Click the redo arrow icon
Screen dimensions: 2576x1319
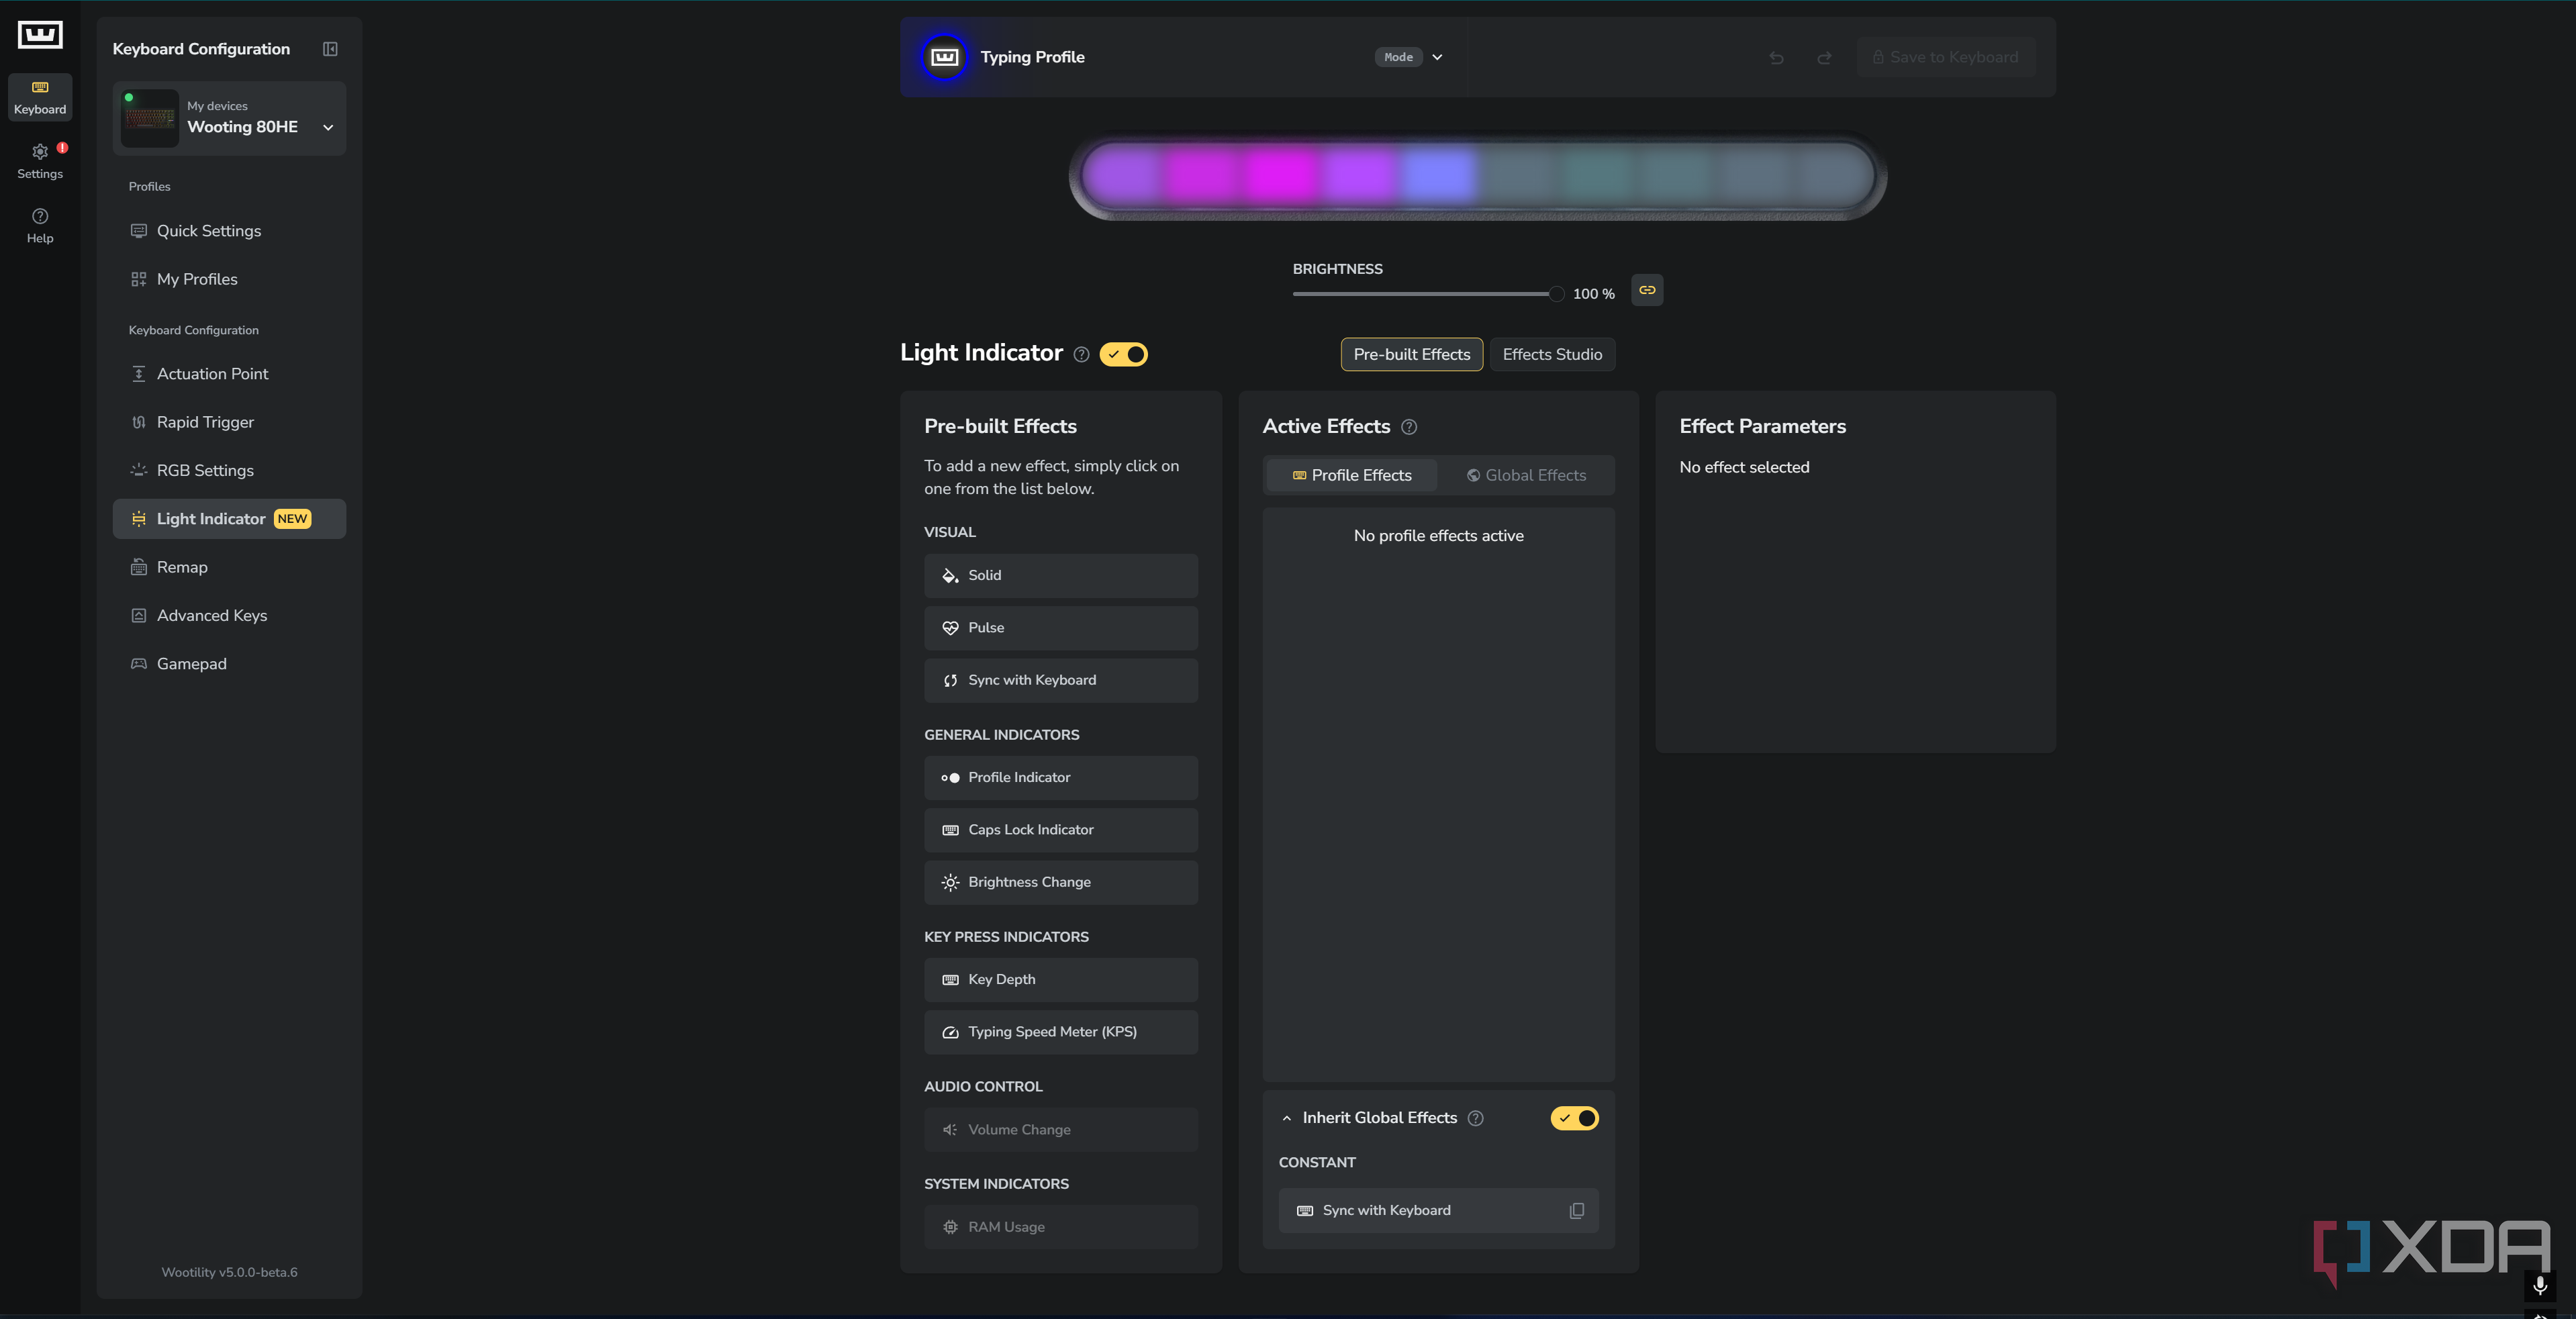pyautogui.click(x=1824, y=58)
